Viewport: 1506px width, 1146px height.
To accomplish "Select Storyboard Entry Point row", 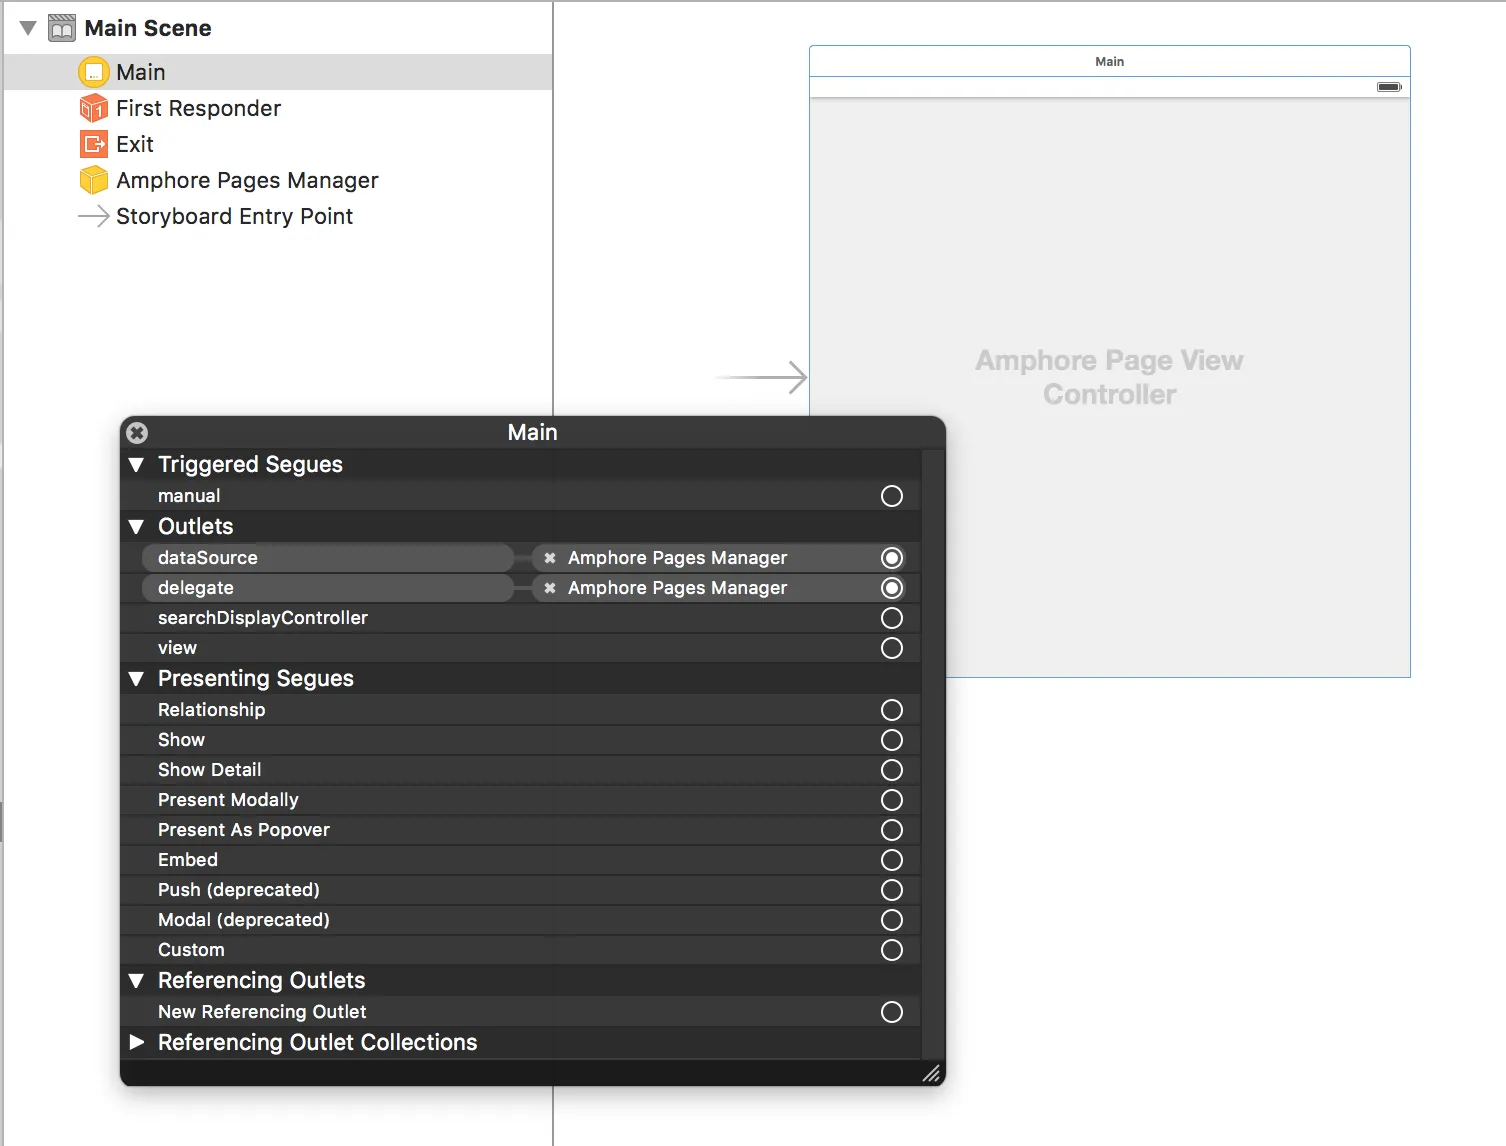I will (x=278, y=216).
